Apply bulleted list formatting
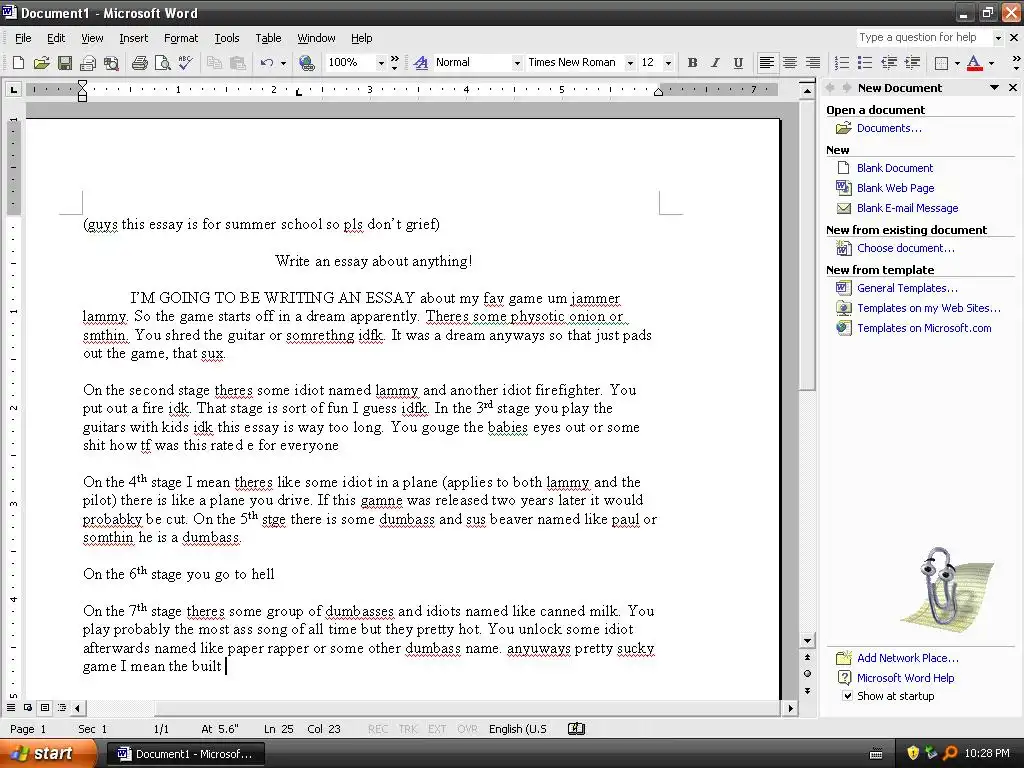The width and height of the screenshot is (1024, 768). pos(865,63)
